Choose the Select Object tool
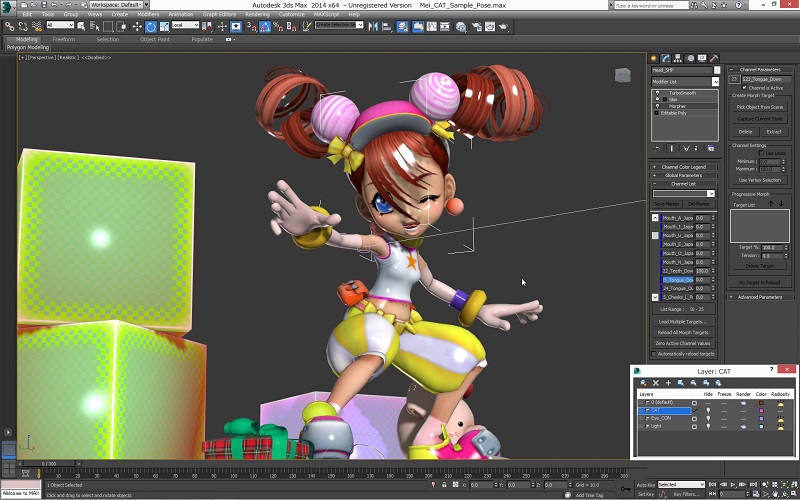Image resolution: width=800 pixels, height=500 pixels. tap(81, 26)
